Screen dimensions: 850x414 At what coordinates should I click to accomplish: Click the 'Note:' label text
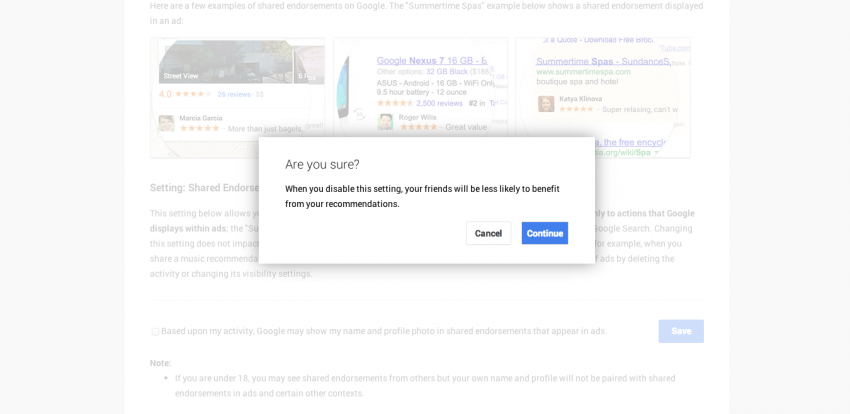160,363
